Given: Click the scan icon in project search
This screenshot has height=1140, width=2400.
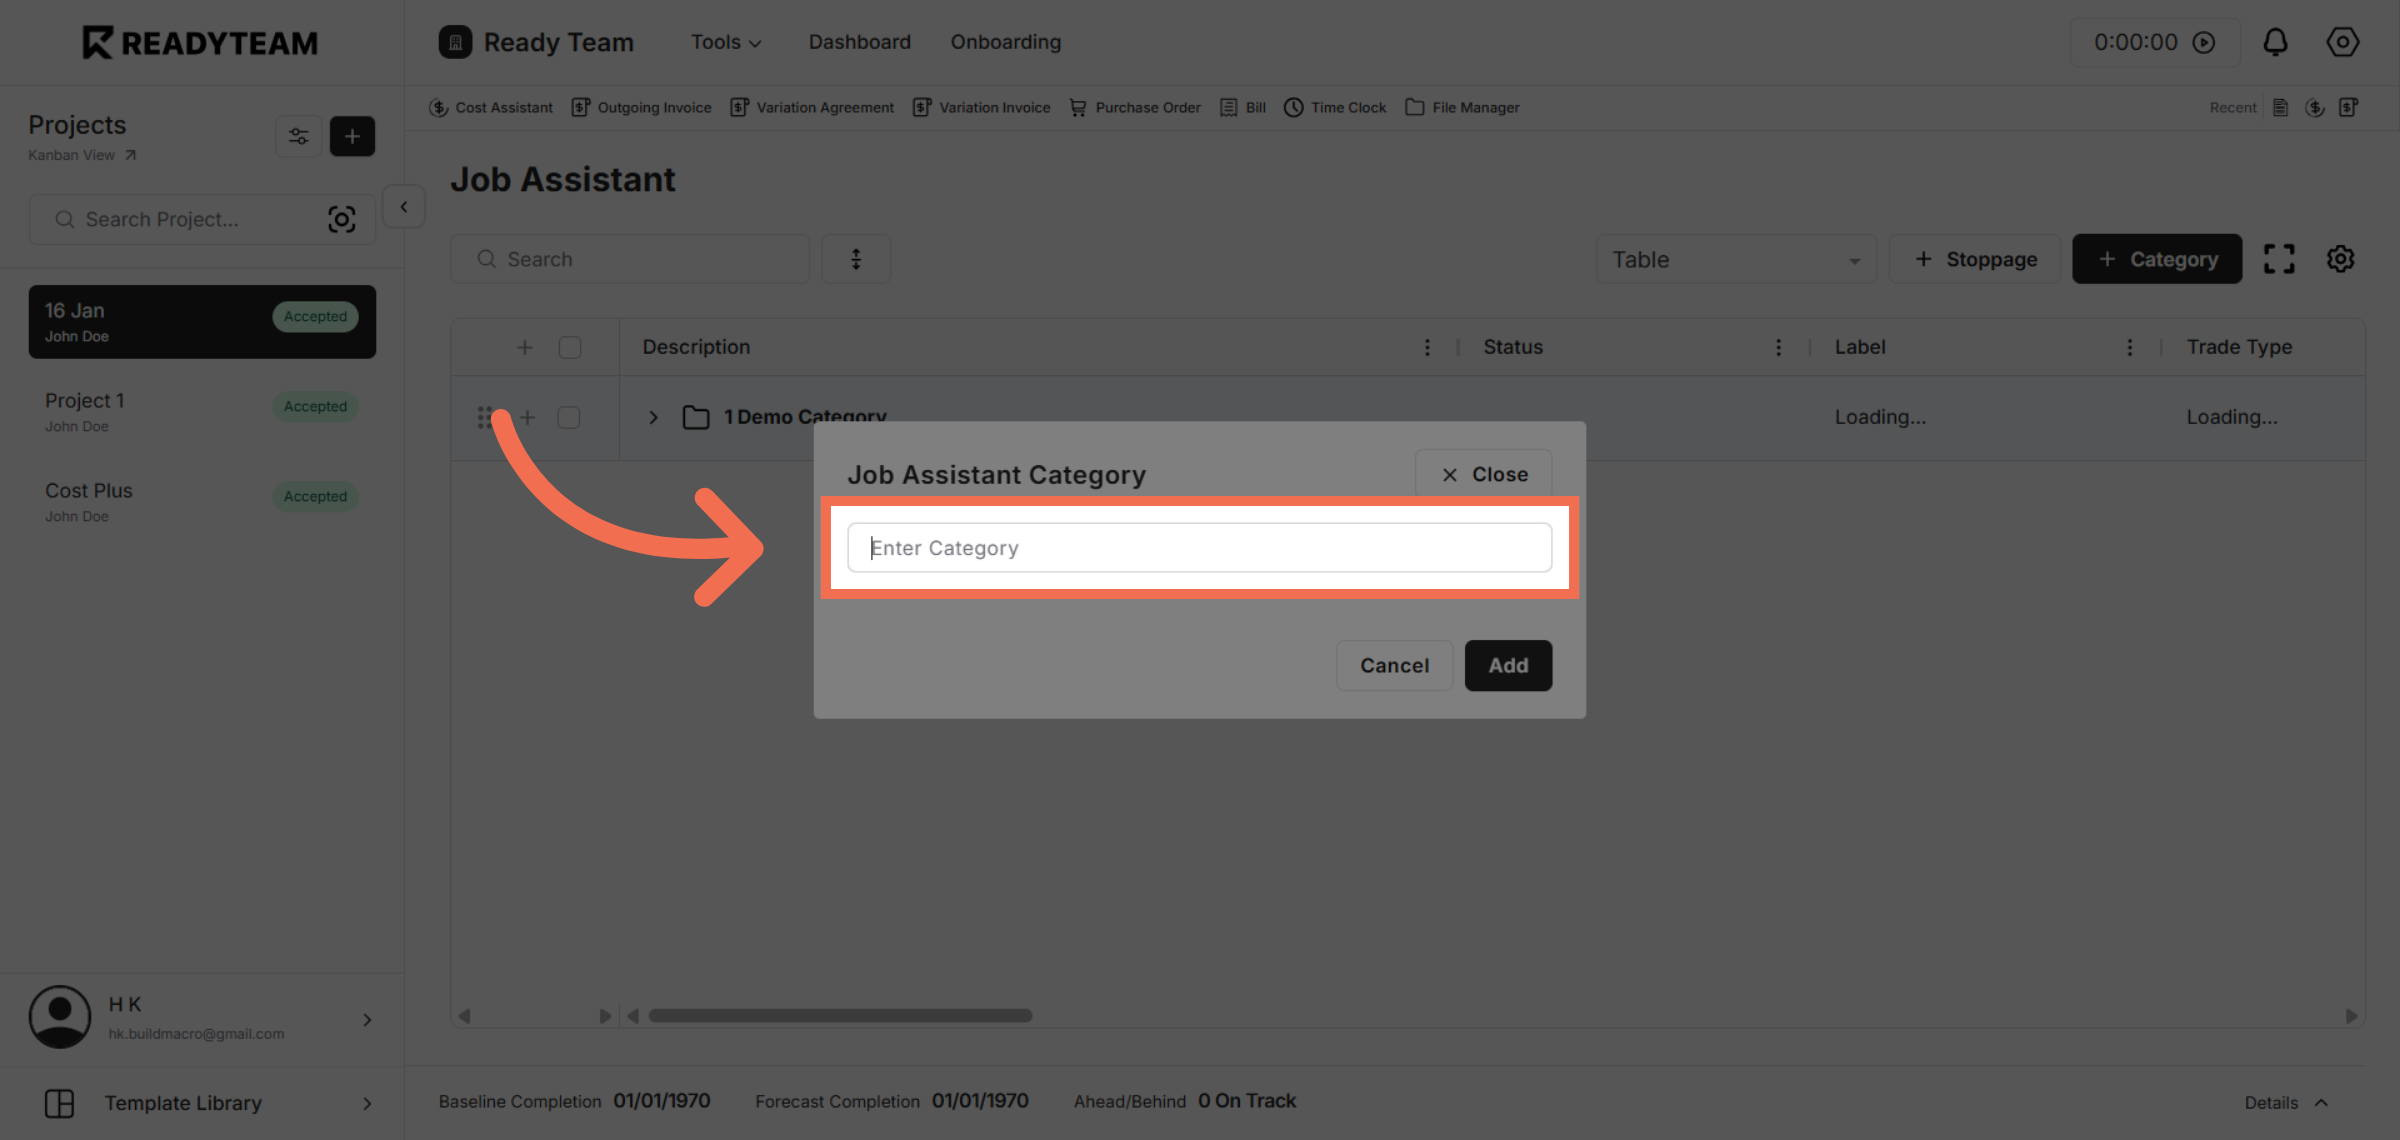Looking at the screenshot, I should (342, 219).
